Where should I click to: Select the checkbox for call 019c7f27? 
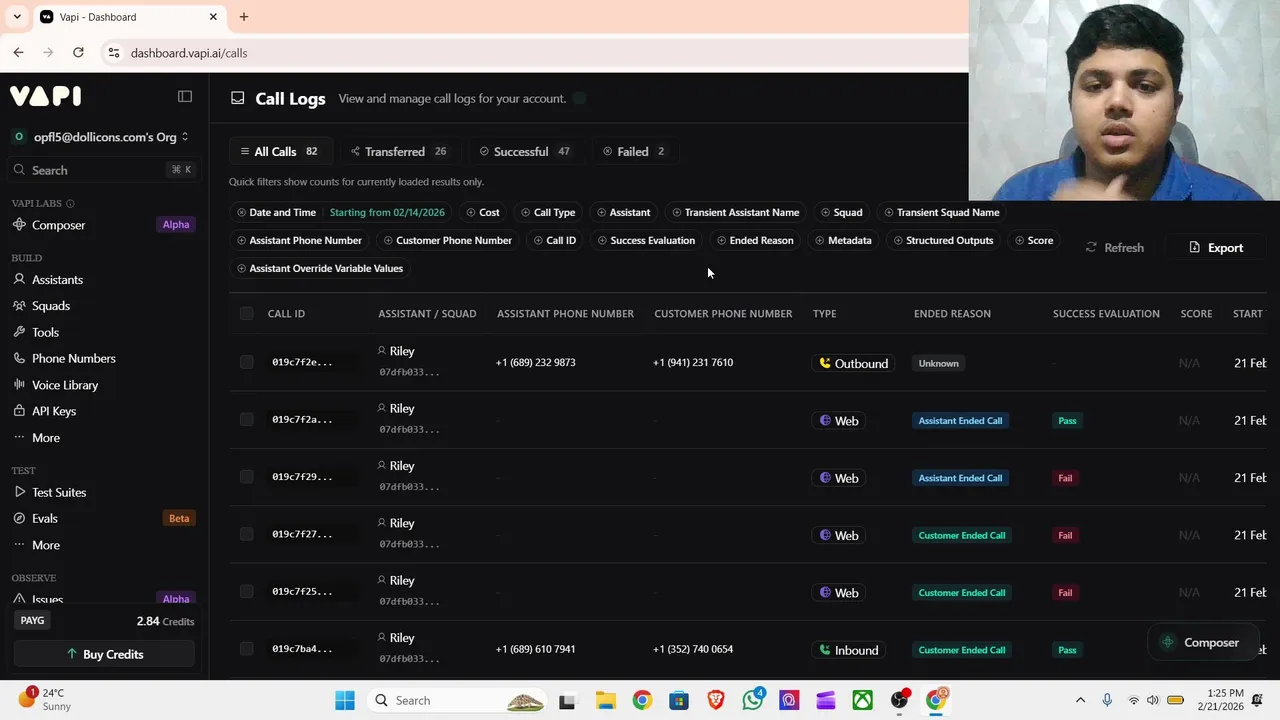click(x=246, y=534)
